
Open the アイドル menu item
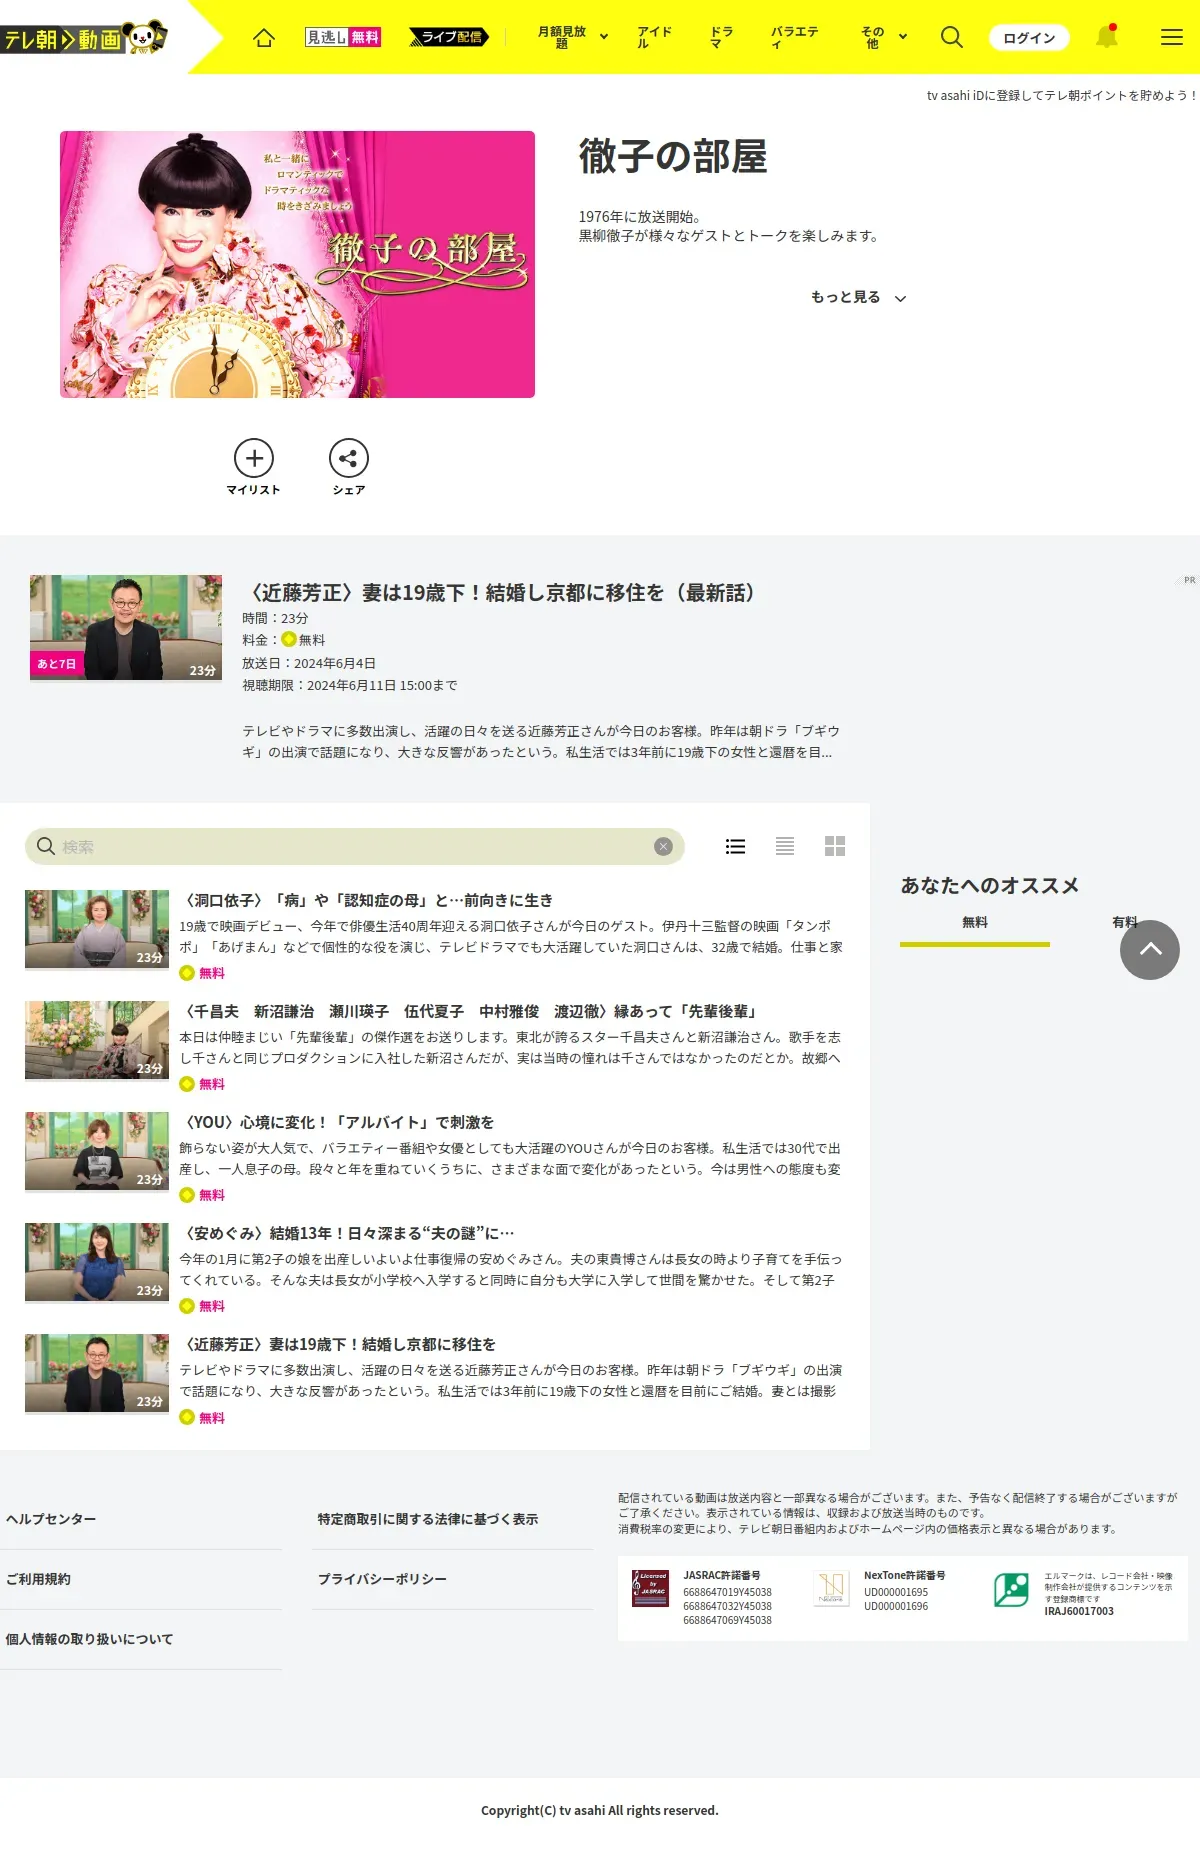(655, 37)
